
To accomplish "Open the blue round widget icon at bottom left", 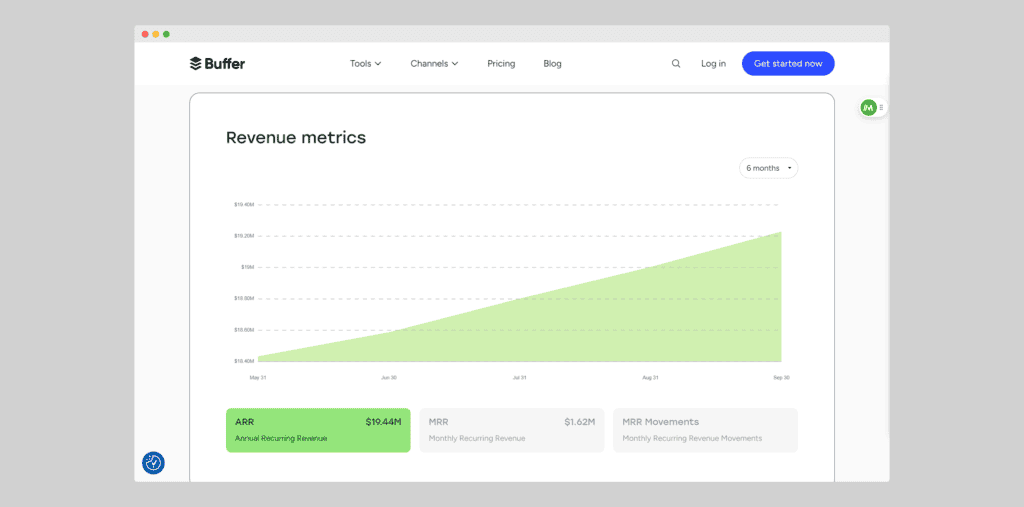I will [153, 462].
